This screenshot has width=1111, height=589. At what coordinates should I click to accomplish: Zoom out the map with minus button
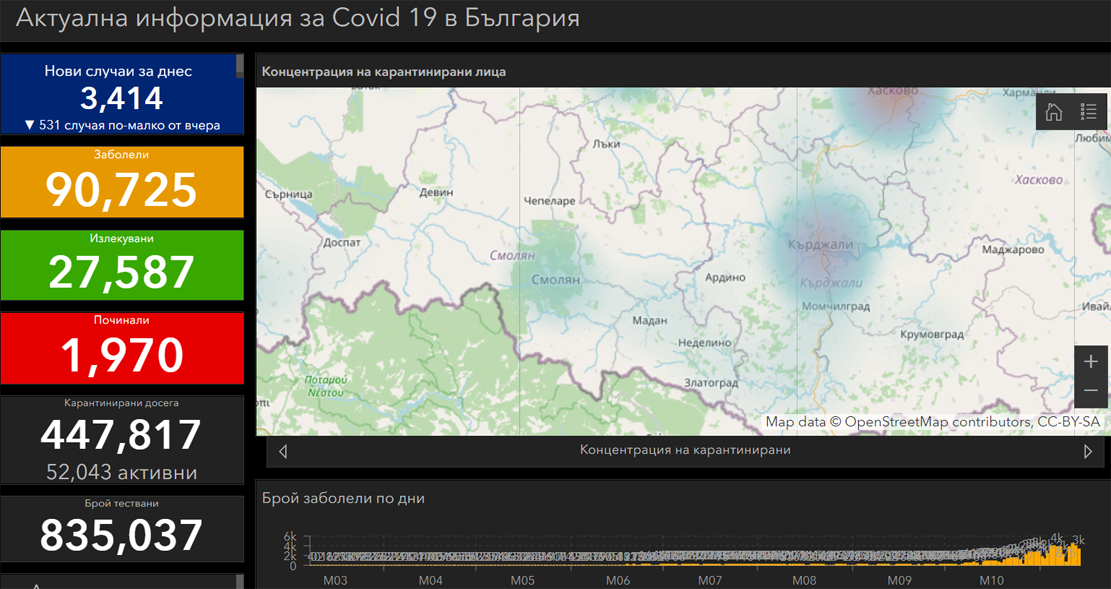point(1090,391)
